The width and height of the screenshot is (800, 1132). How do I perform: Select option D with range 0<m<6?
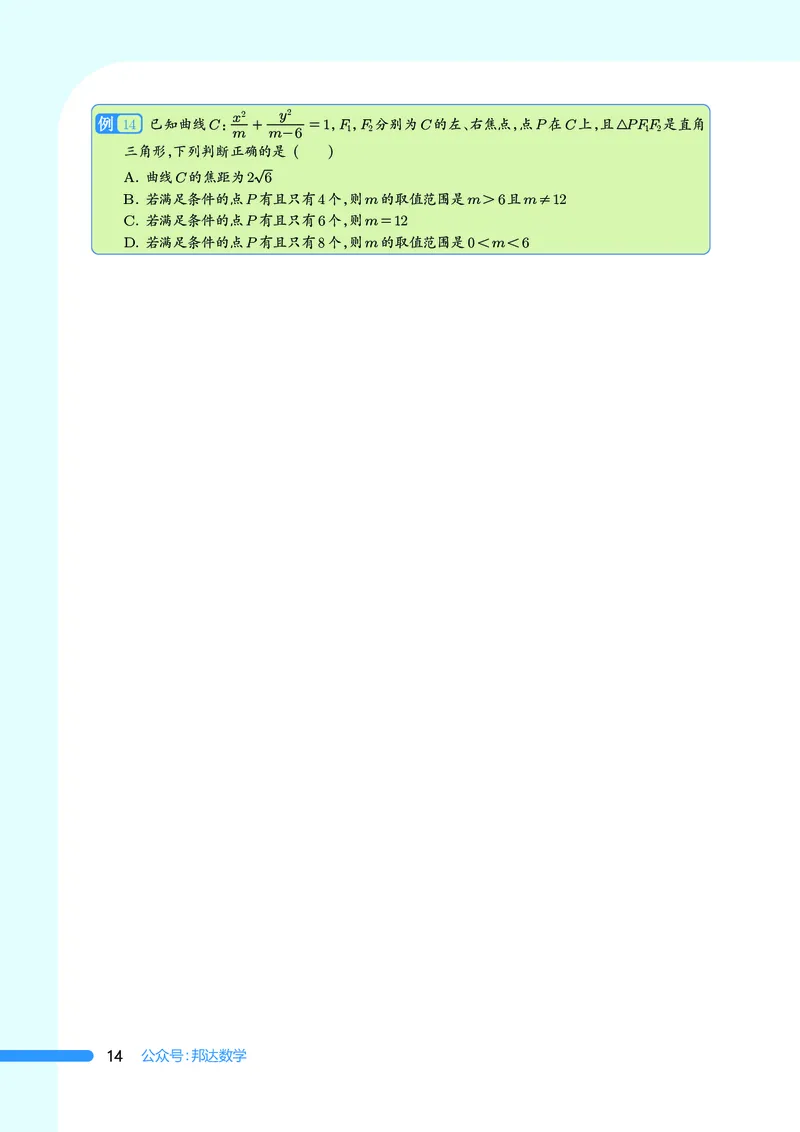(x=326, y=243)
